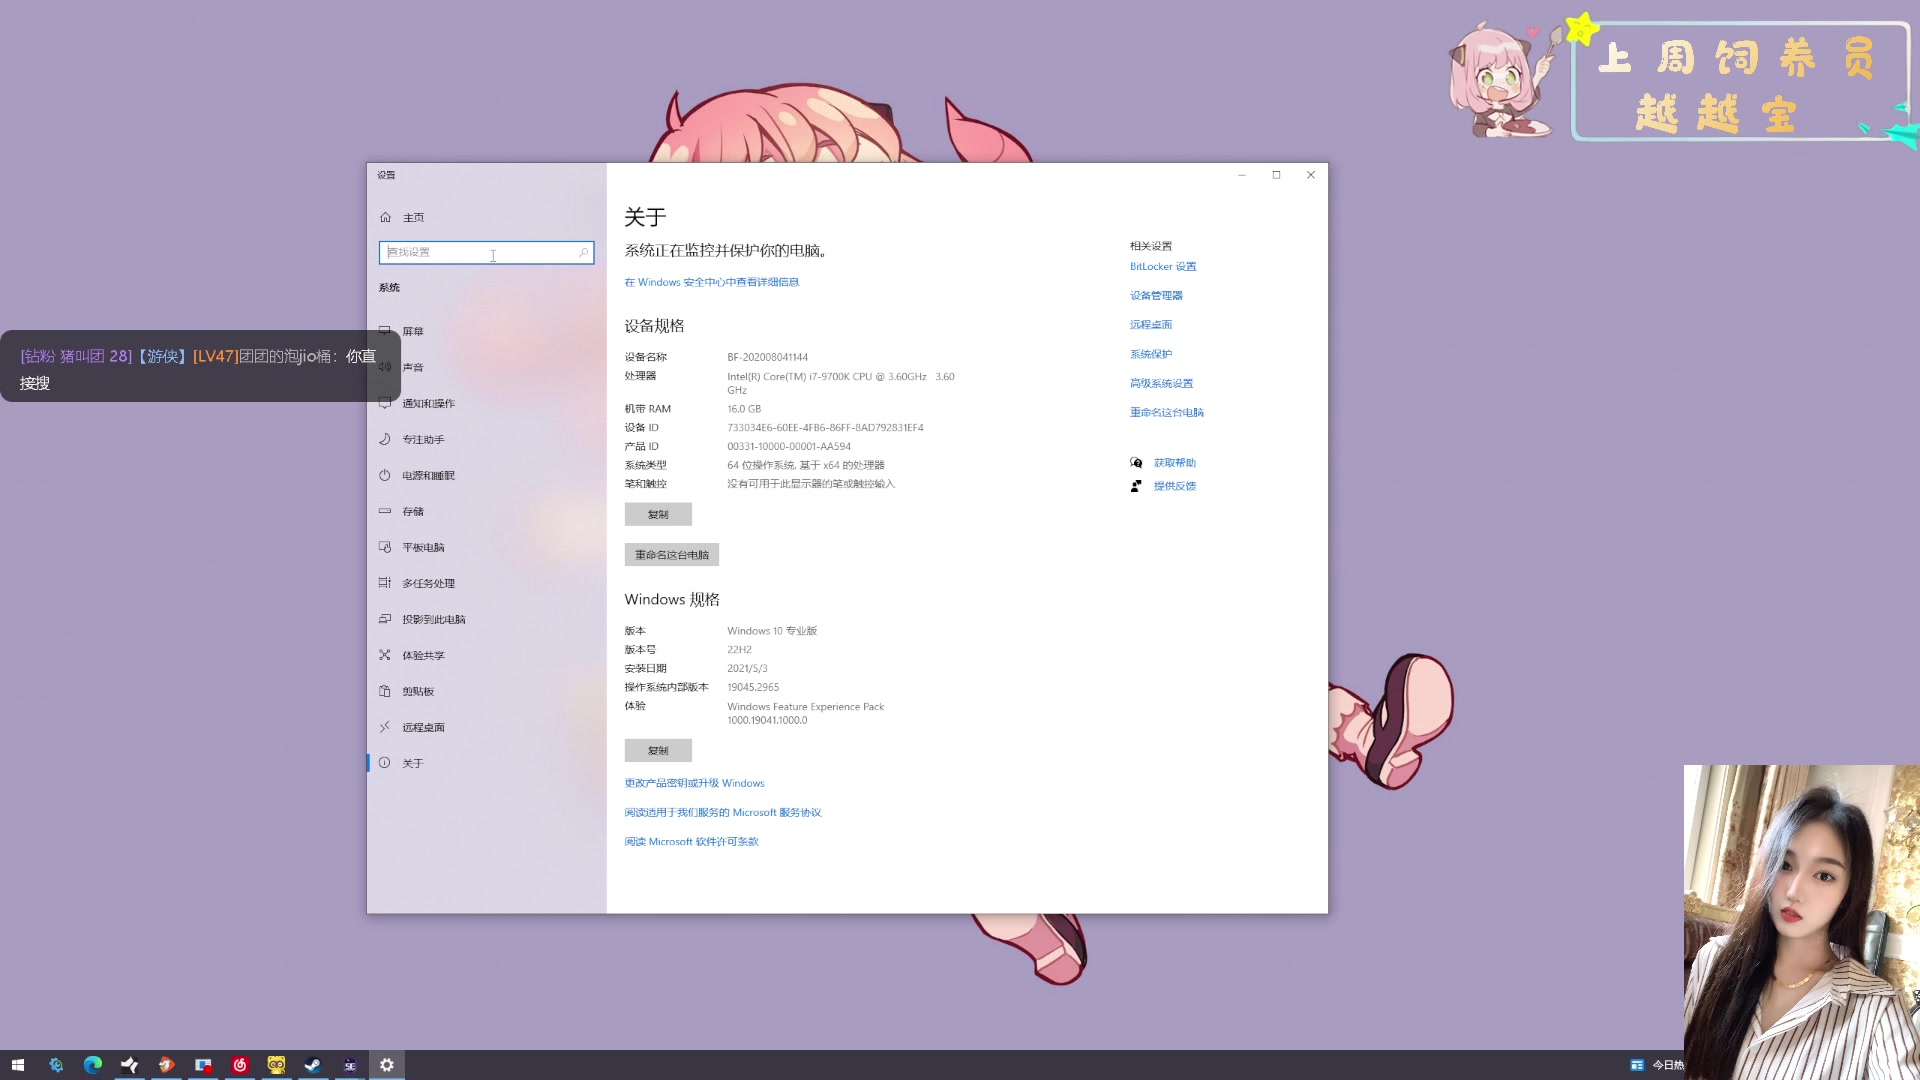Copy device specifications with 复制 button
Viewport: 1920px width, 1080px height.
coord(658,514)
